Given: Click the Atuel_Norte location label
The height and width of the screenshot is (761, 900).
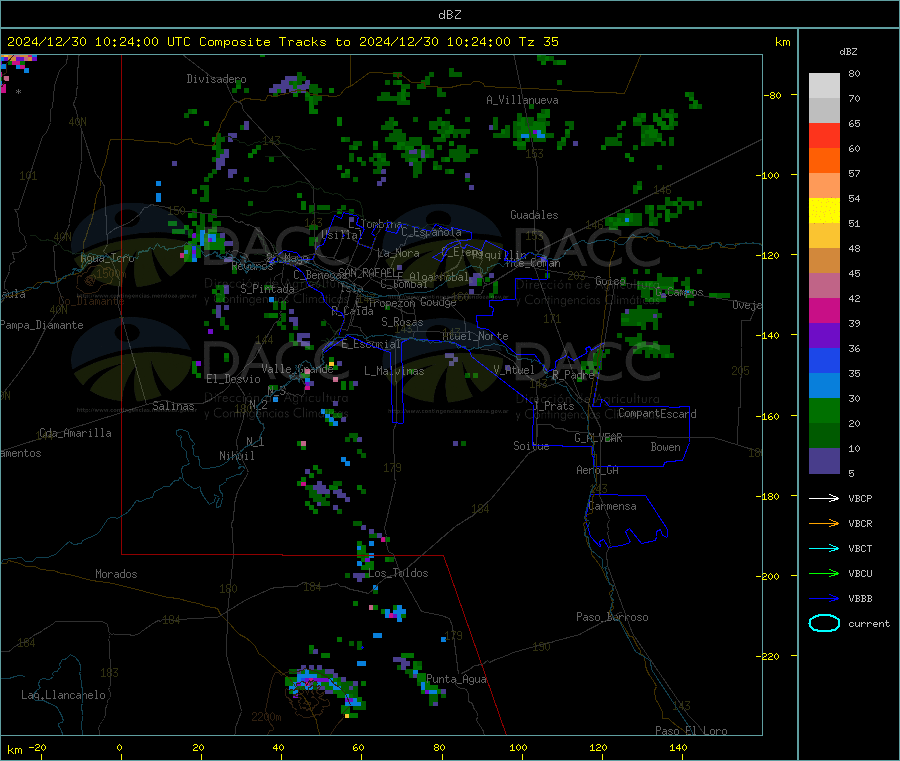Looking at the screenshot, I should [475, 336].
